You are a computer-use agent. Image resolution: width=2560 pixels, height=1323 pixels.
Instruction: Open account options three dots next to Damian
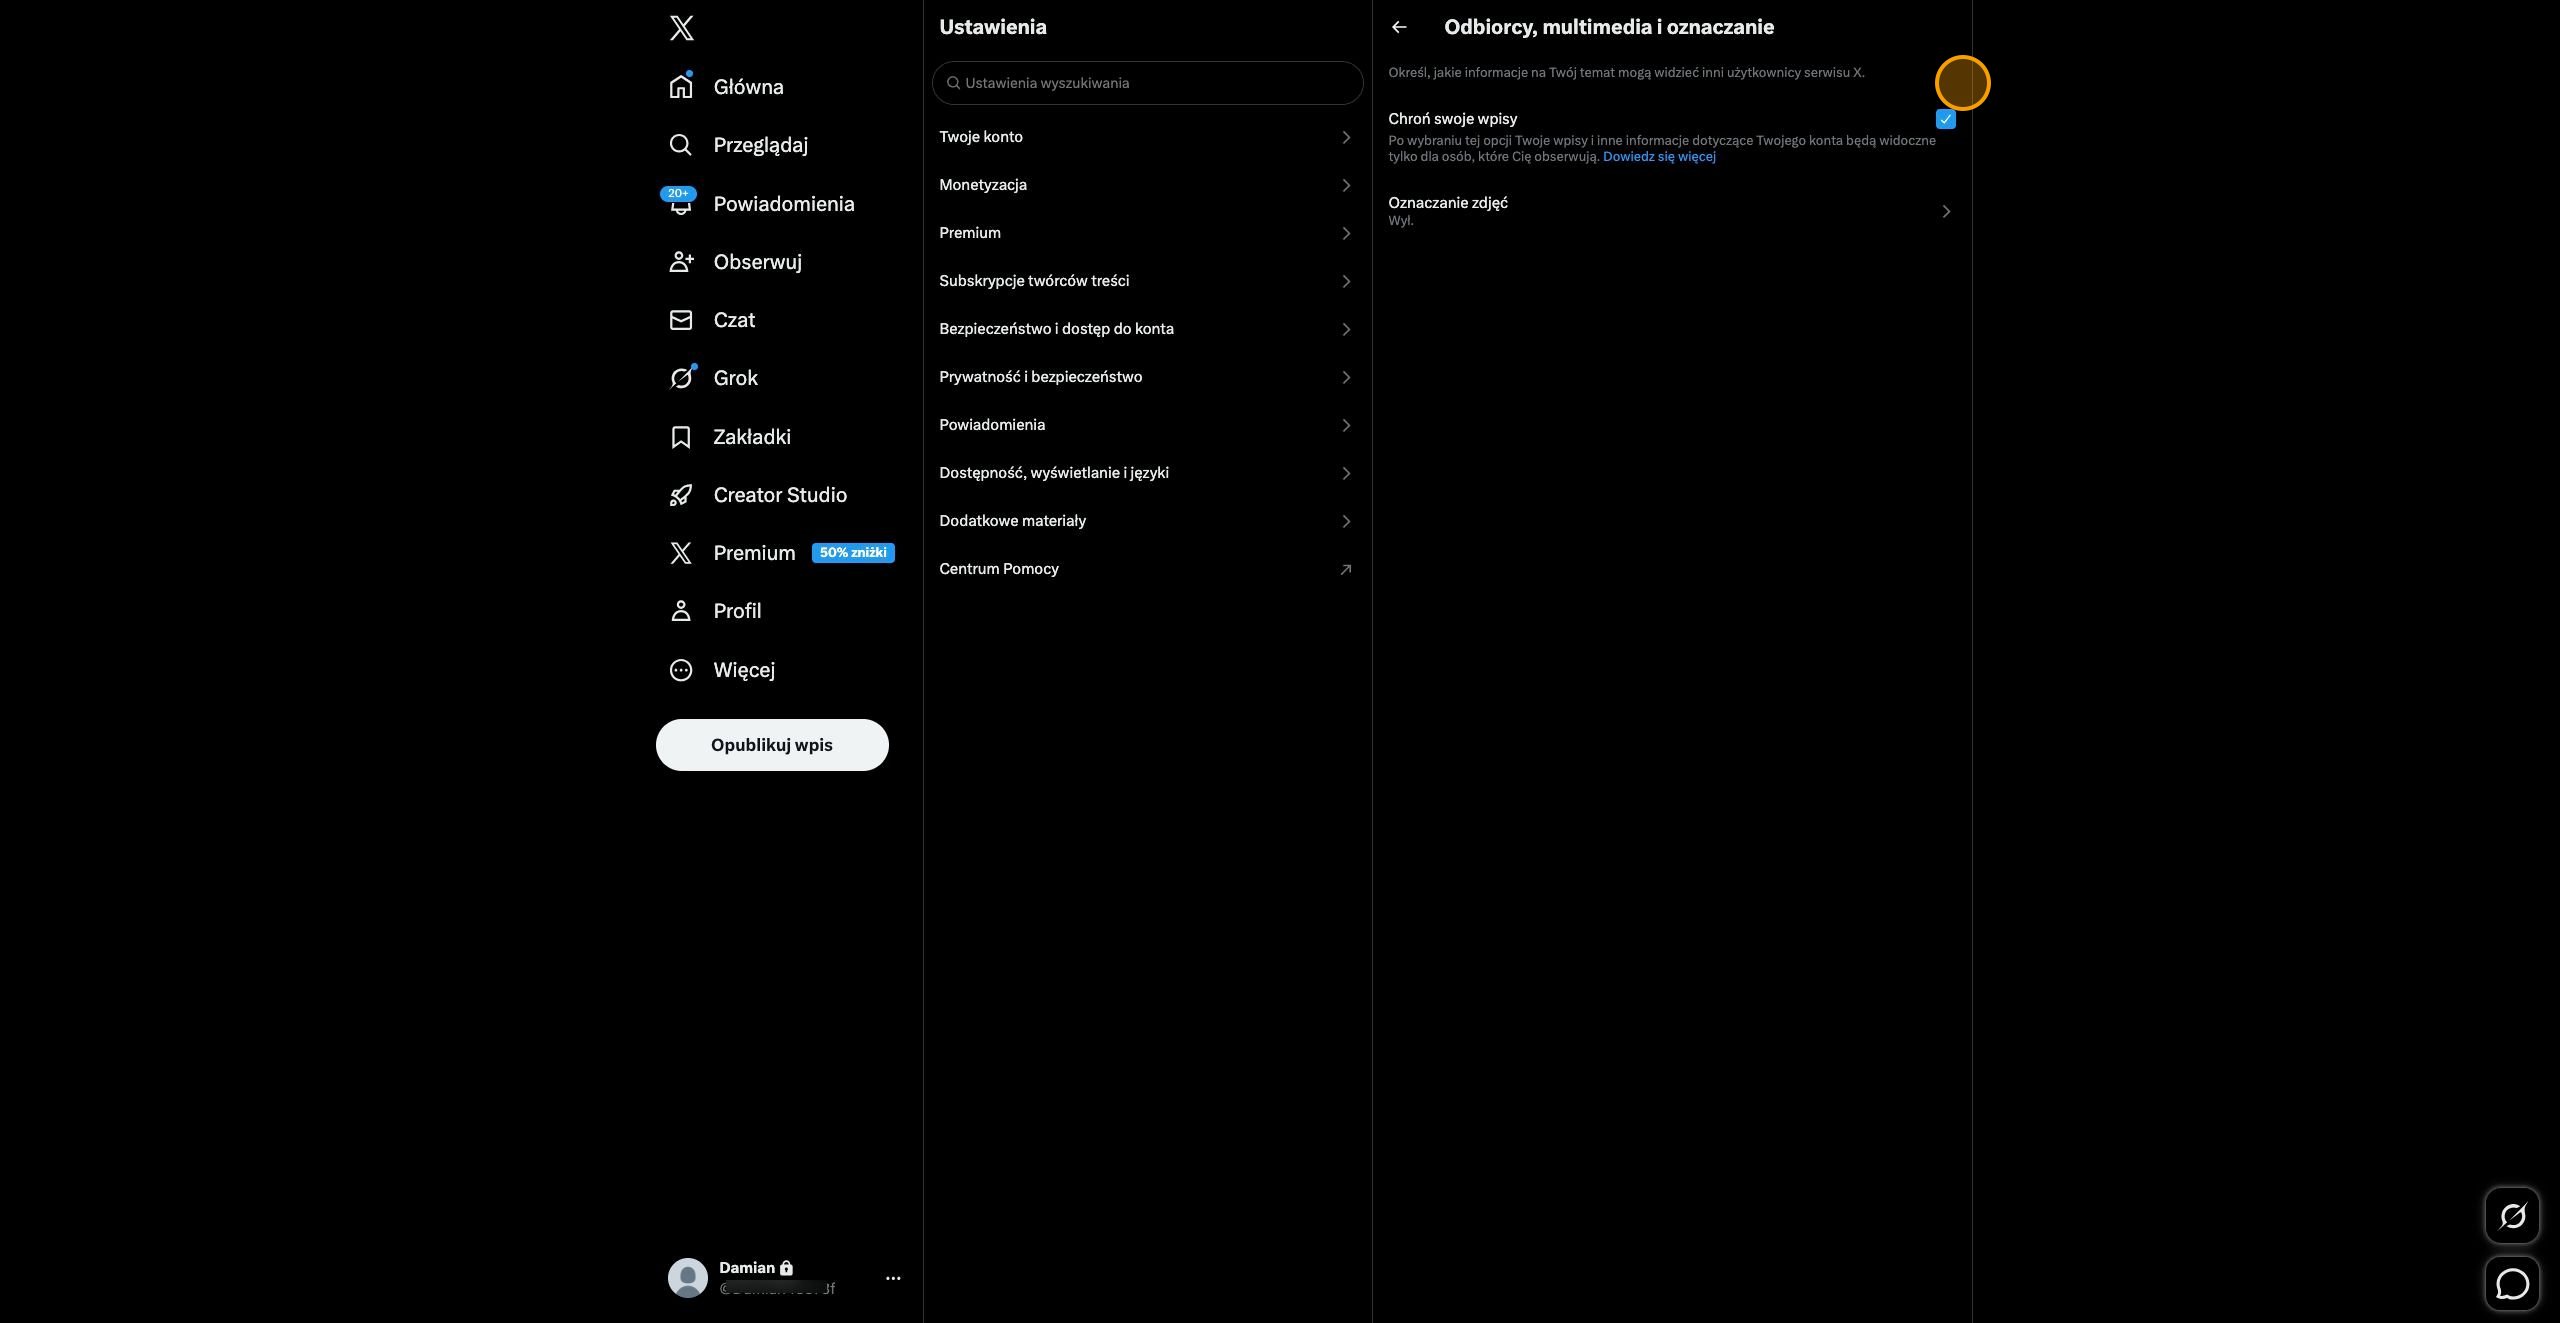pos(893,1278)
